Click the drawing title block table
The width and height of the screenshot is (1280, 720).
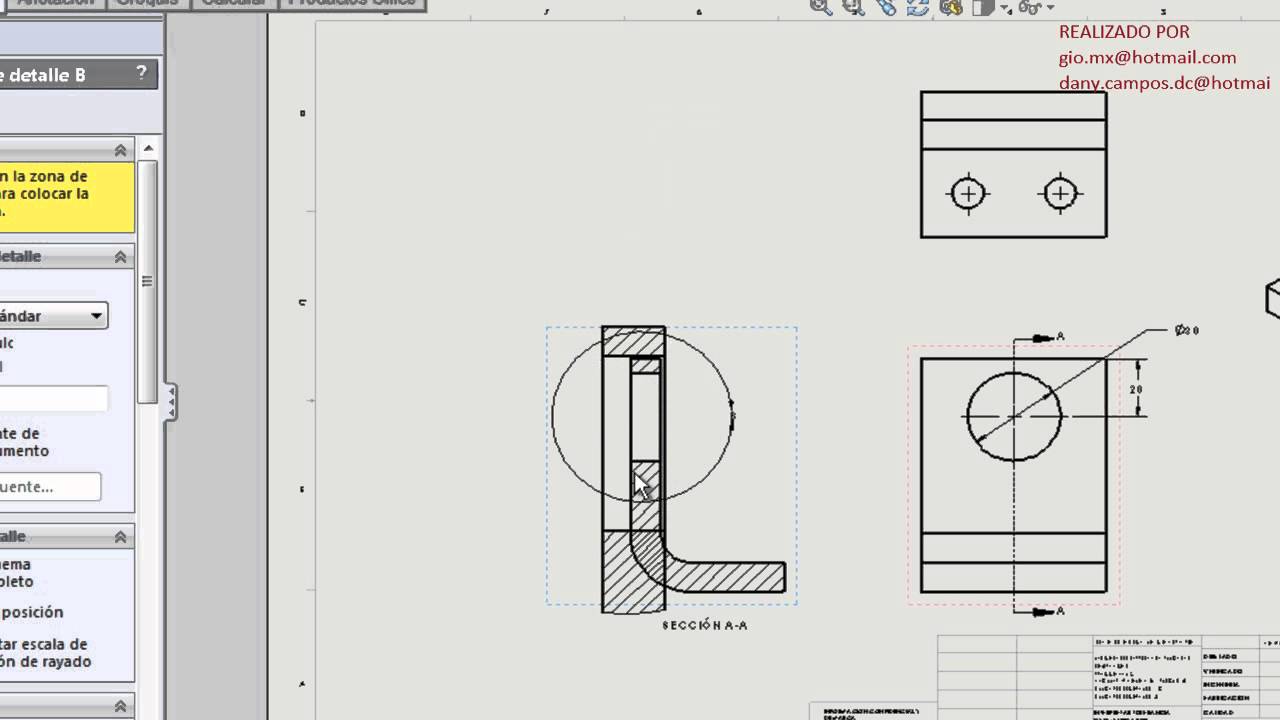[1108, 676]
